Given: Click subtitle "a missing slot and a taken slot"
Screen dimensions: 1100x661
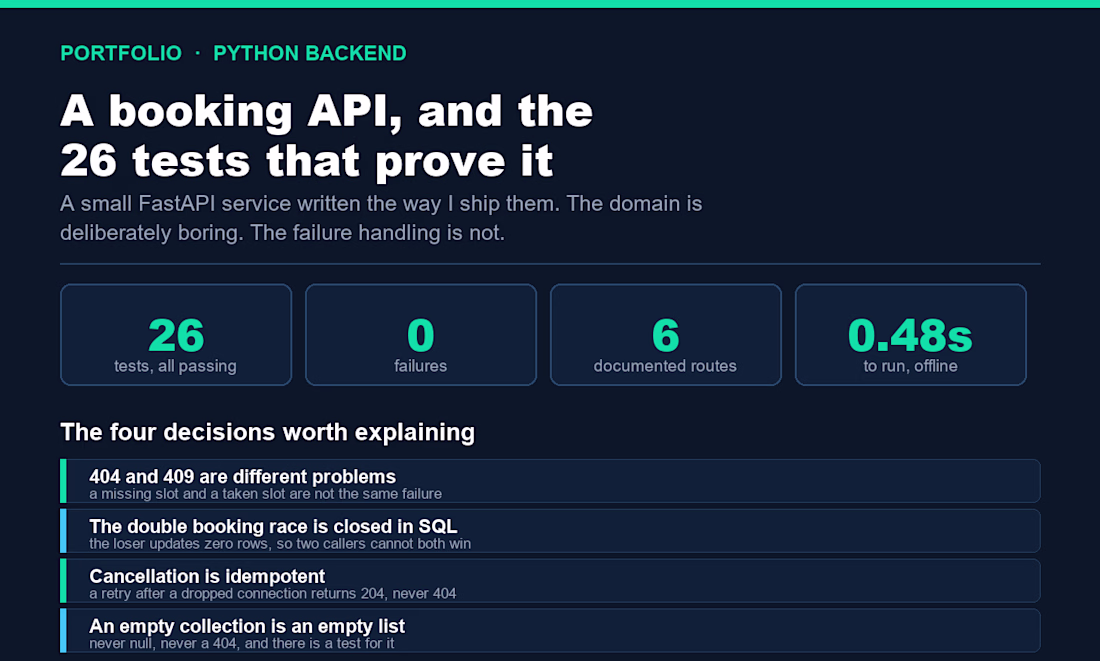Looking at the screenshot, I should click(x=265, y=494).
